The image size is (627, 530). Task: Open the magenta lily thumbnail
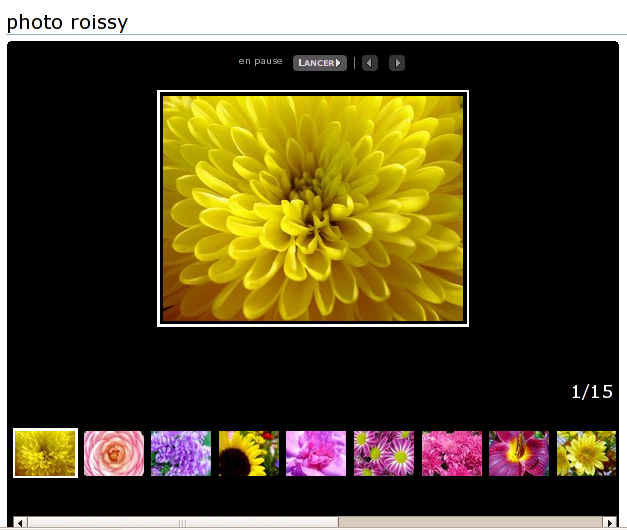tap(519, 453)
